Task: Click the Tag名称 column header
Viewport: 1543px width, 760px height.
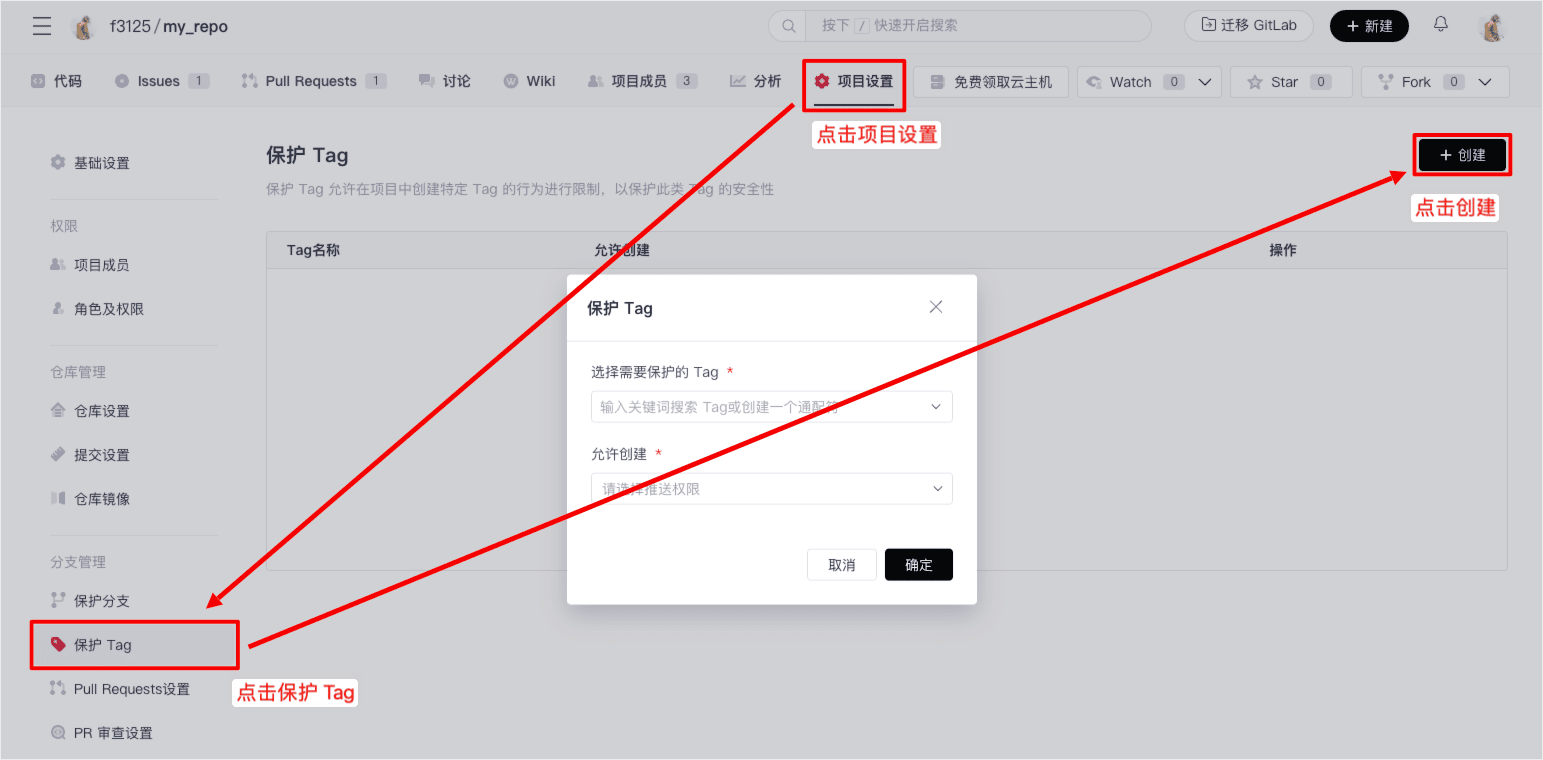Action: [313, 250]
